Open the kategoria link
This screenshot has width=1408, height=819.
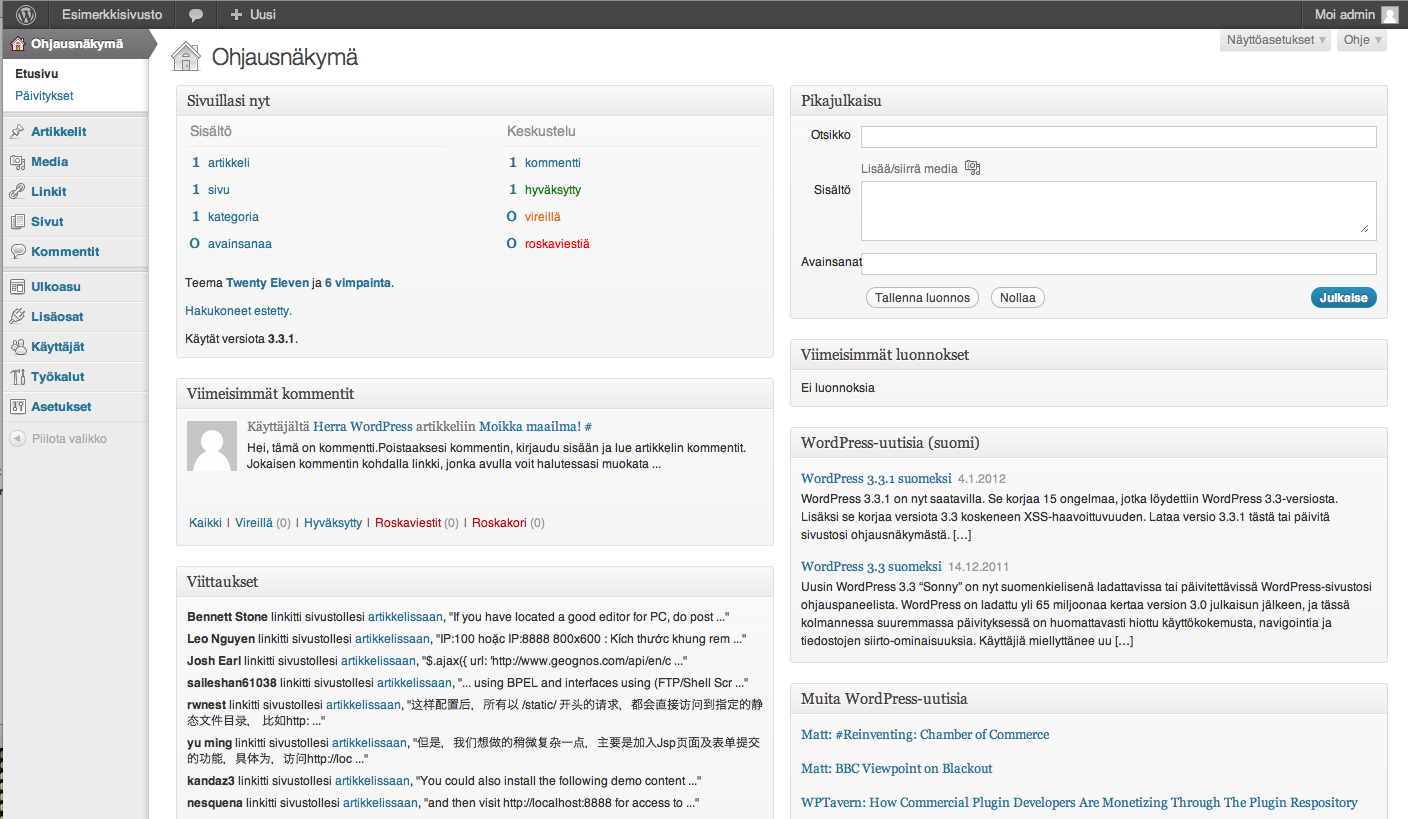pos(233,217)
